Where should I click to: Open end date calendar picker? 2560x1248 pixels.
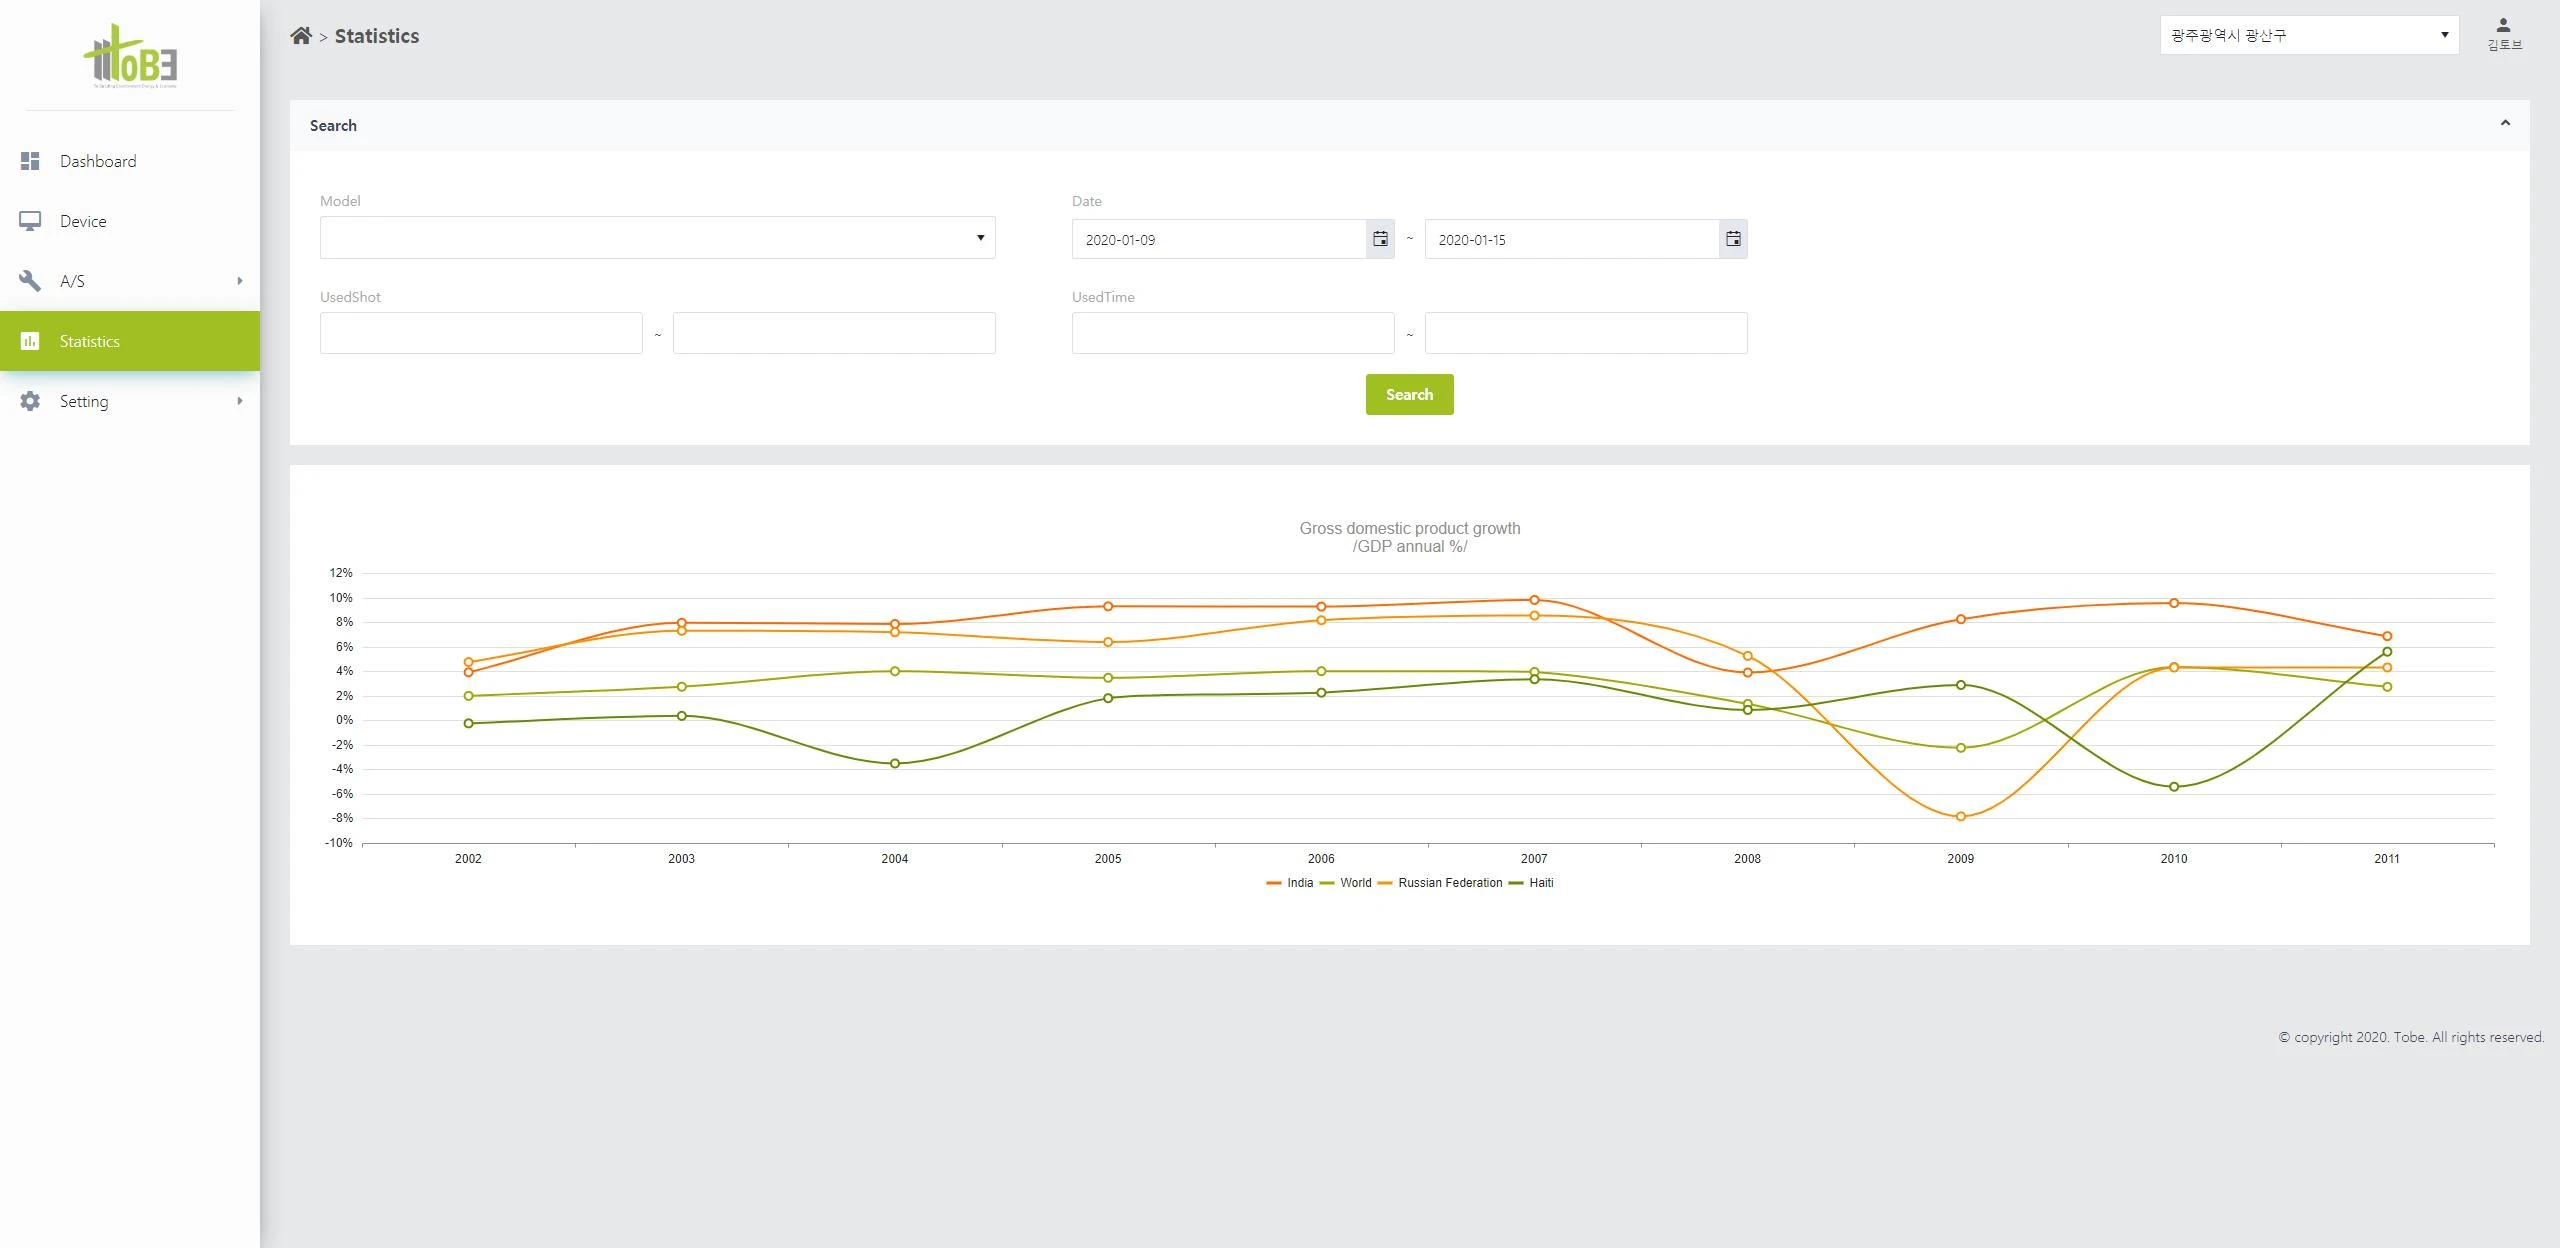[x=1733, y=239]
